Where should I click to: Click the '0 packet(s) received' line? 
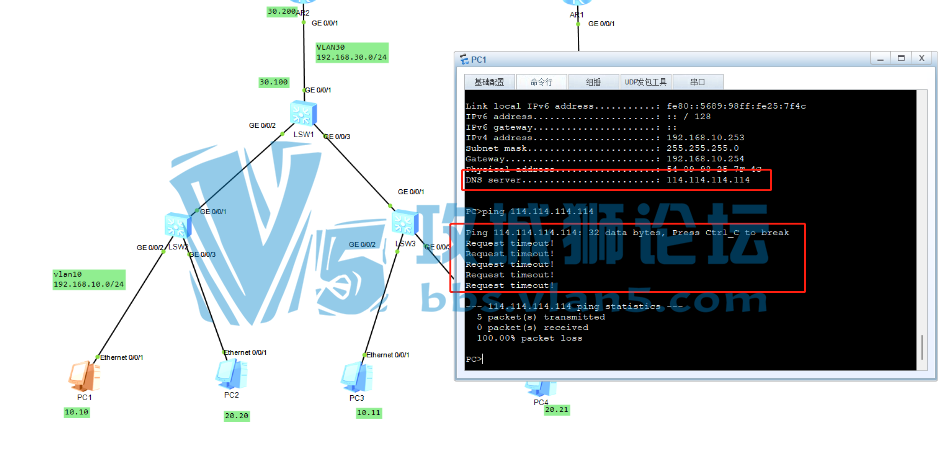click(532, 328)
